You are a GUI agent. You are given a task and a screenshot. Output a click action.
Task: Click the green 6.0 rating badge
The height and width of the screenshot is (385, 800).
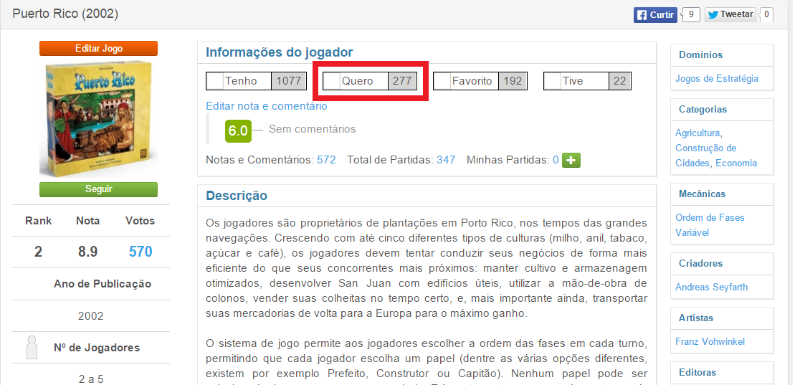tap(238, 131)
